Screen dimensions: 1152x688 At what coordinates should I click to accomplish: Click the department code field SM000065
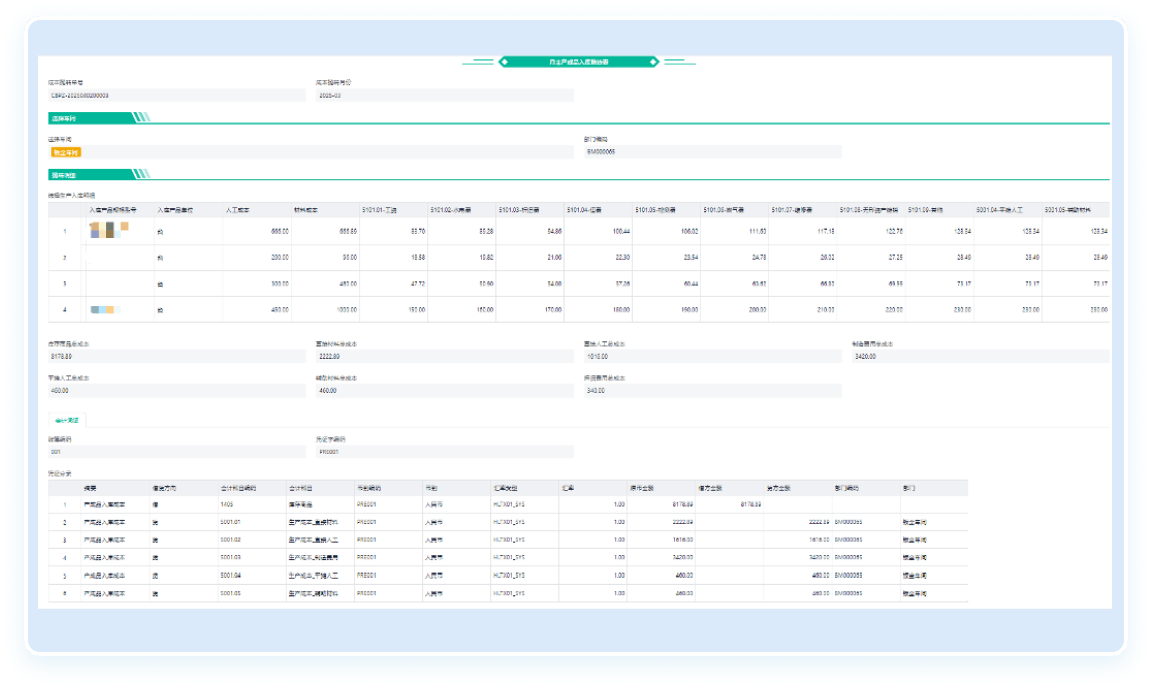tap(711, 152)
